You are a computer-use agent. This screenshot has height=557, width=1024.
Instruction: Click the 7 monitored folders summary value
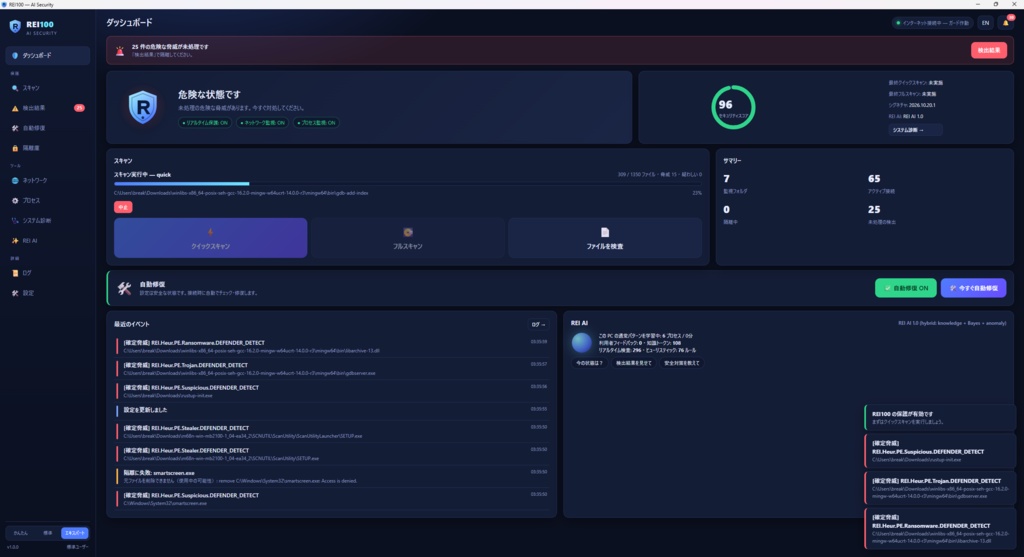727,178
